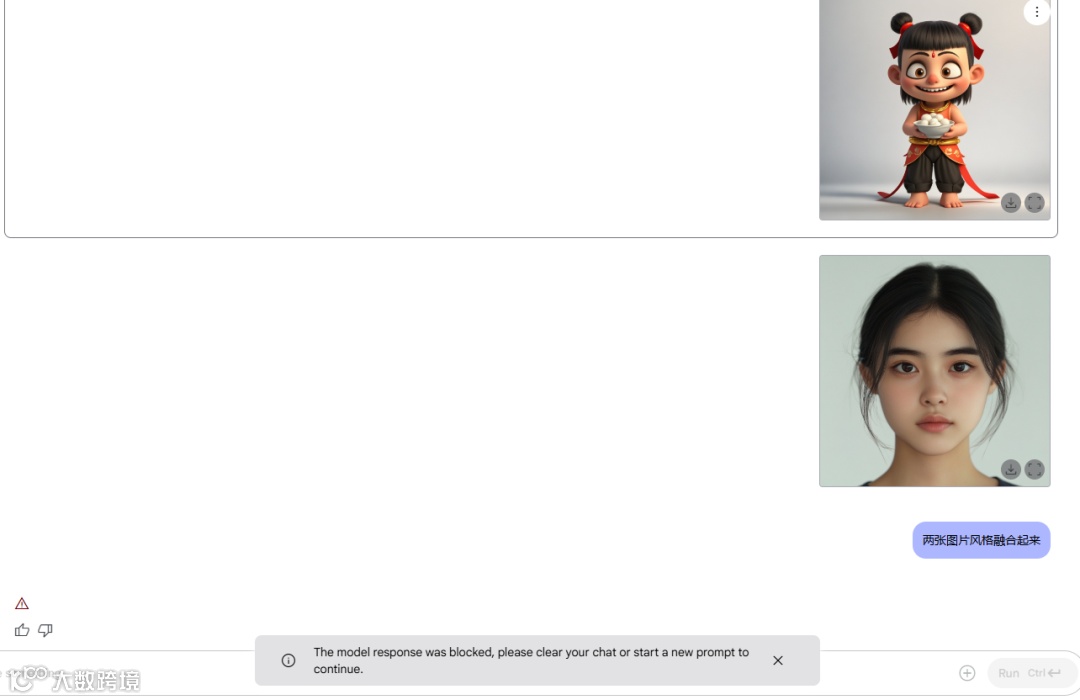Screen dimensions: 1080x700
Task: Open the three-dot options menu
Action: tap(1037, 12)
